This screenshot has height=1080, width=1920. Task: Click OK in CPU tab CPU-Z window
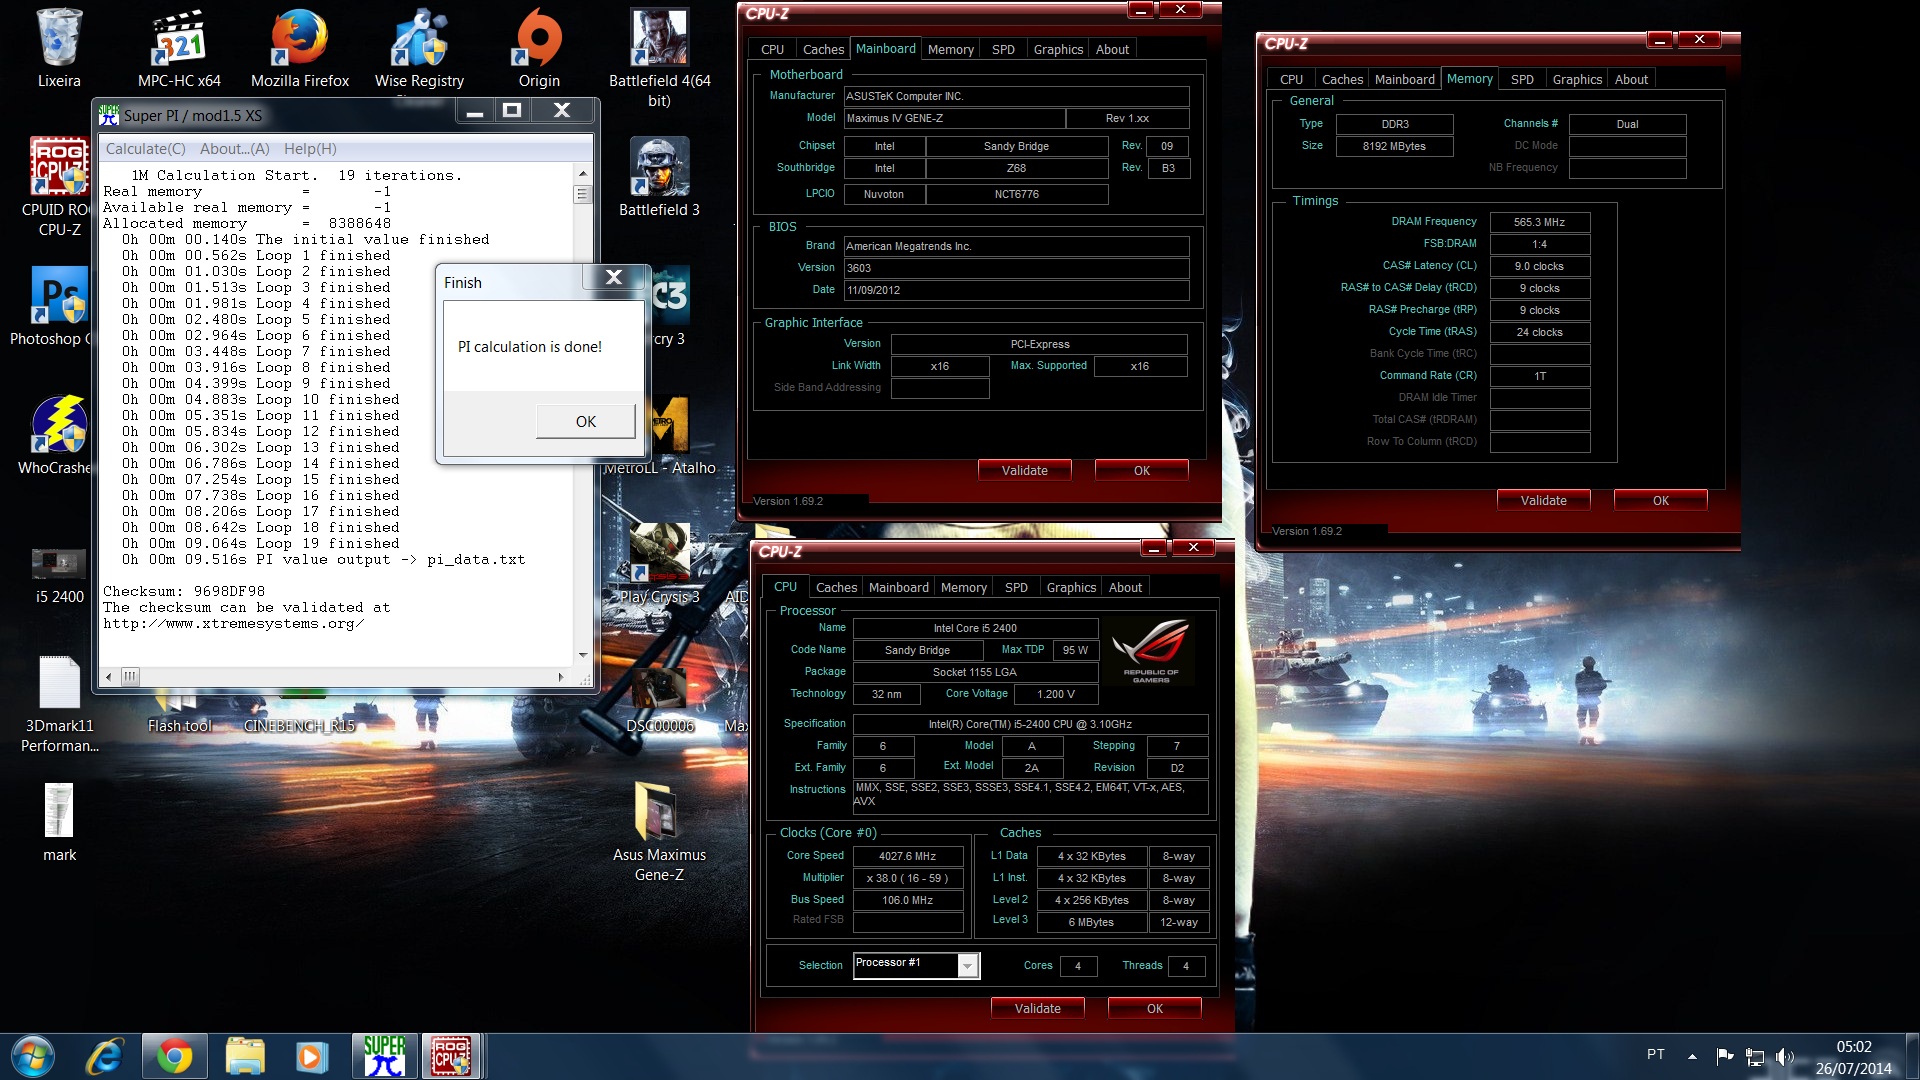point(1154,1008)
